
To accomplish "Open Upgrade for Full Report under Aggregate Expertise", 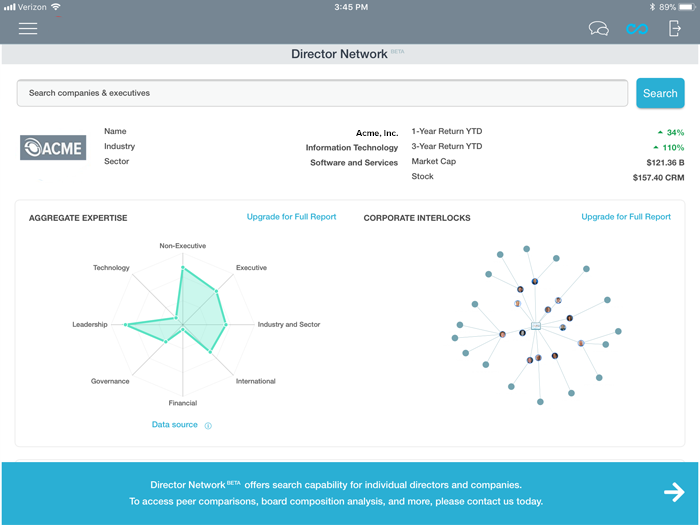I will coord(291,217).
